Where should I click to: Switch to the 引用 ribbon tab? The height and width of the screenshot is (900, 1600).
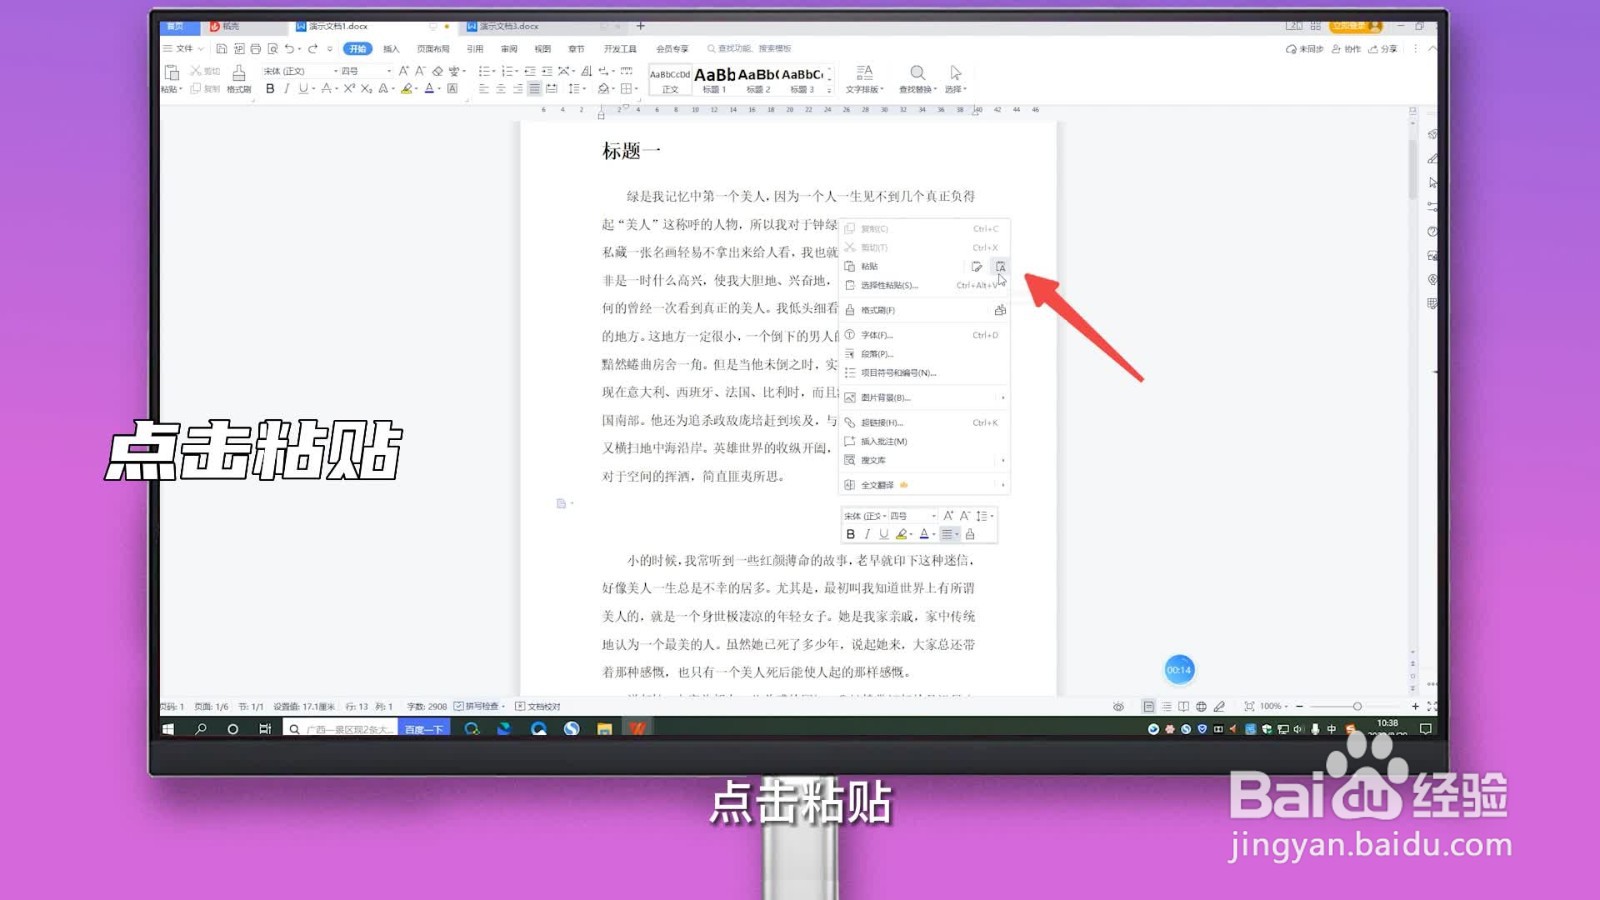(x=475, y=49)
